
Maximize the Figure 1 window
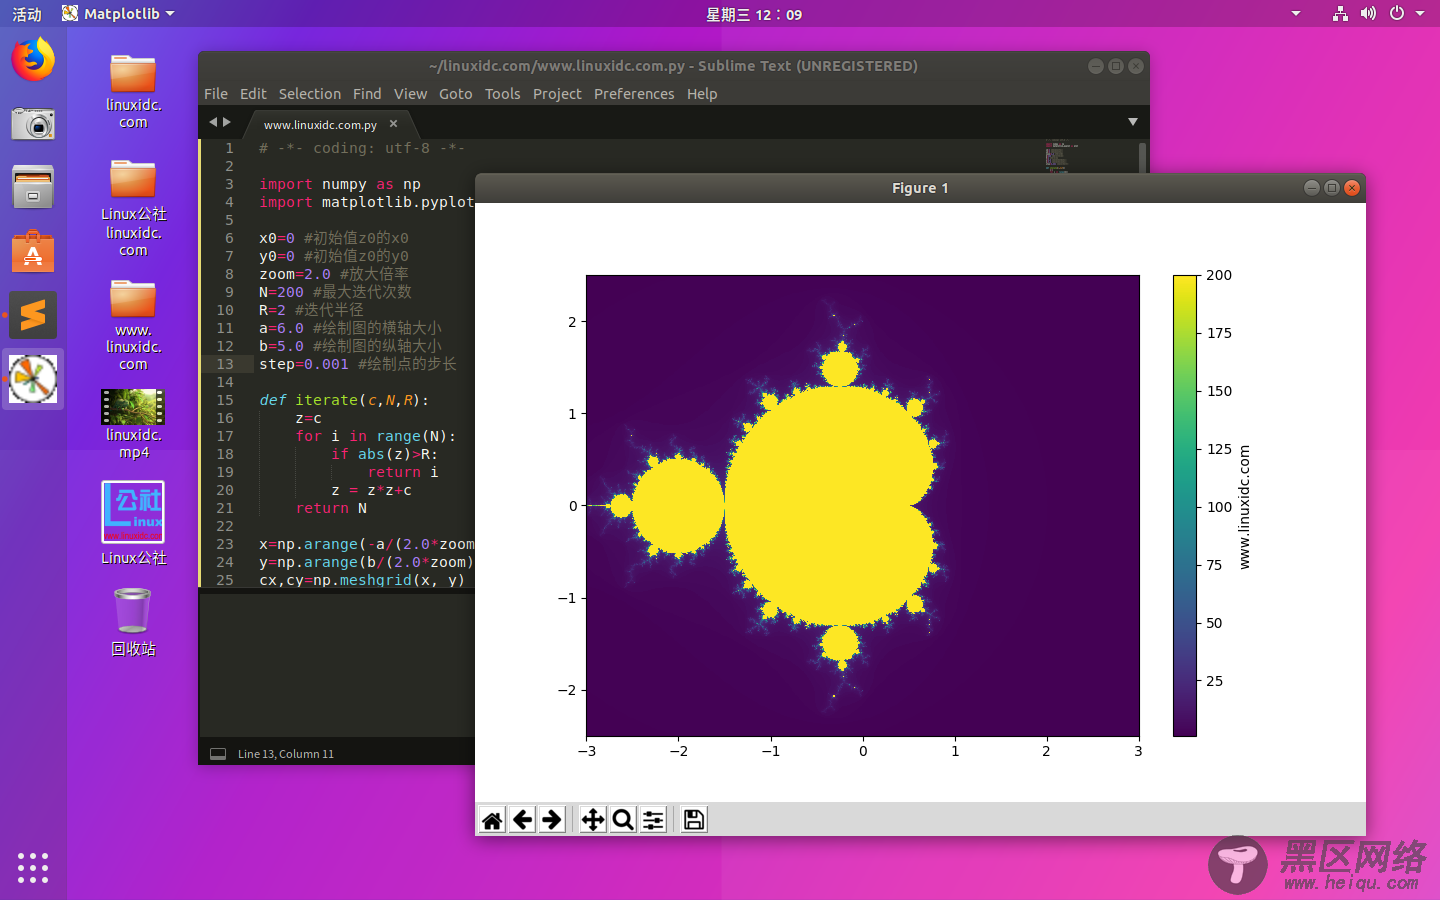tap(1332, 188)
